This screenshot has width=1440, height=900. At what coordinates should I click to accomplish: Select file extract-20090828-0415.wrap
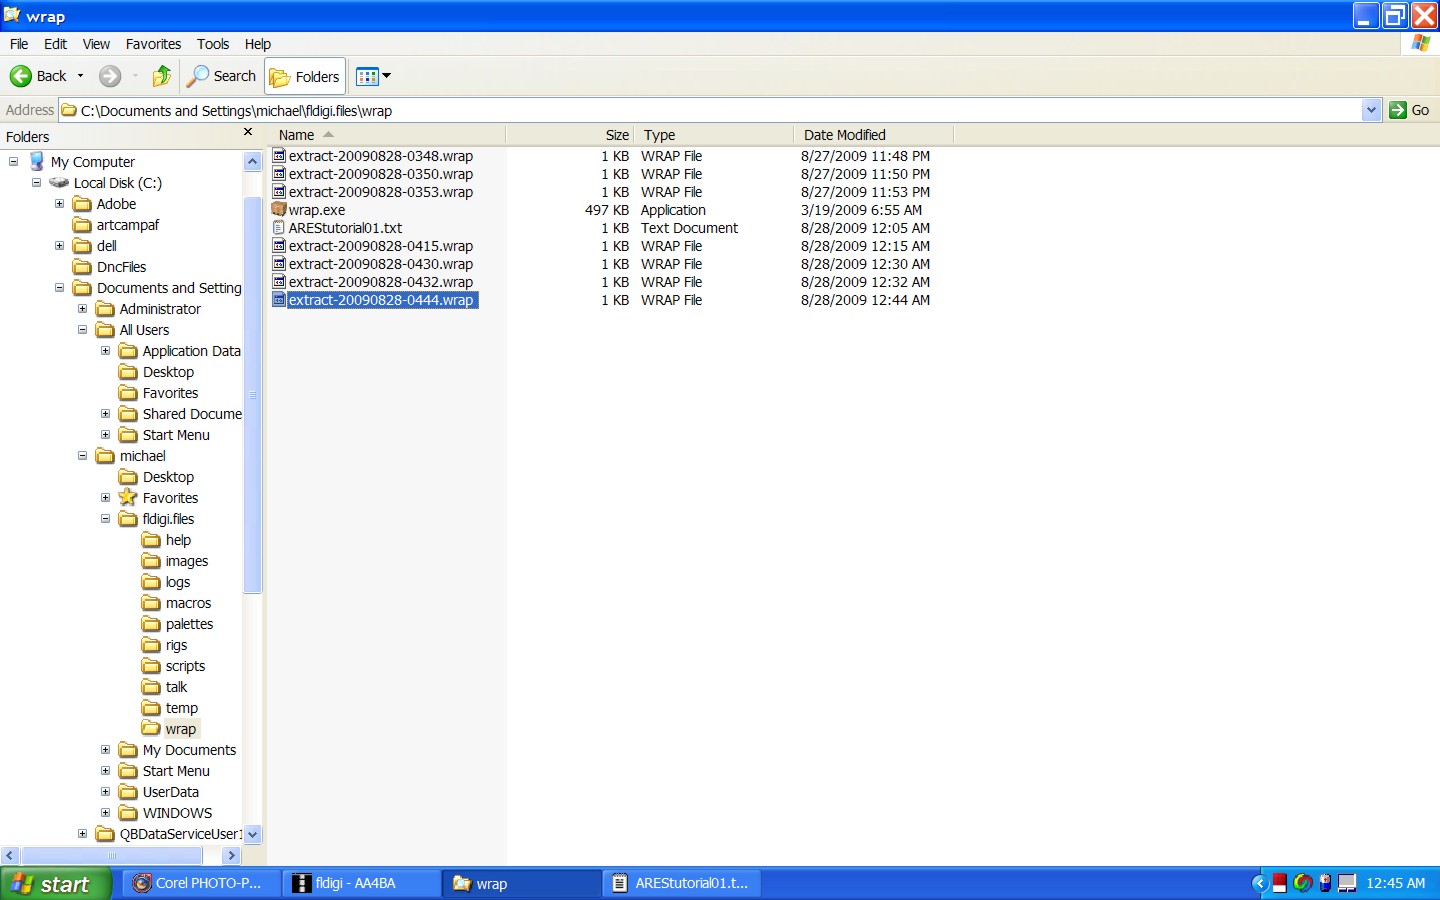click(x=373, y=246)
